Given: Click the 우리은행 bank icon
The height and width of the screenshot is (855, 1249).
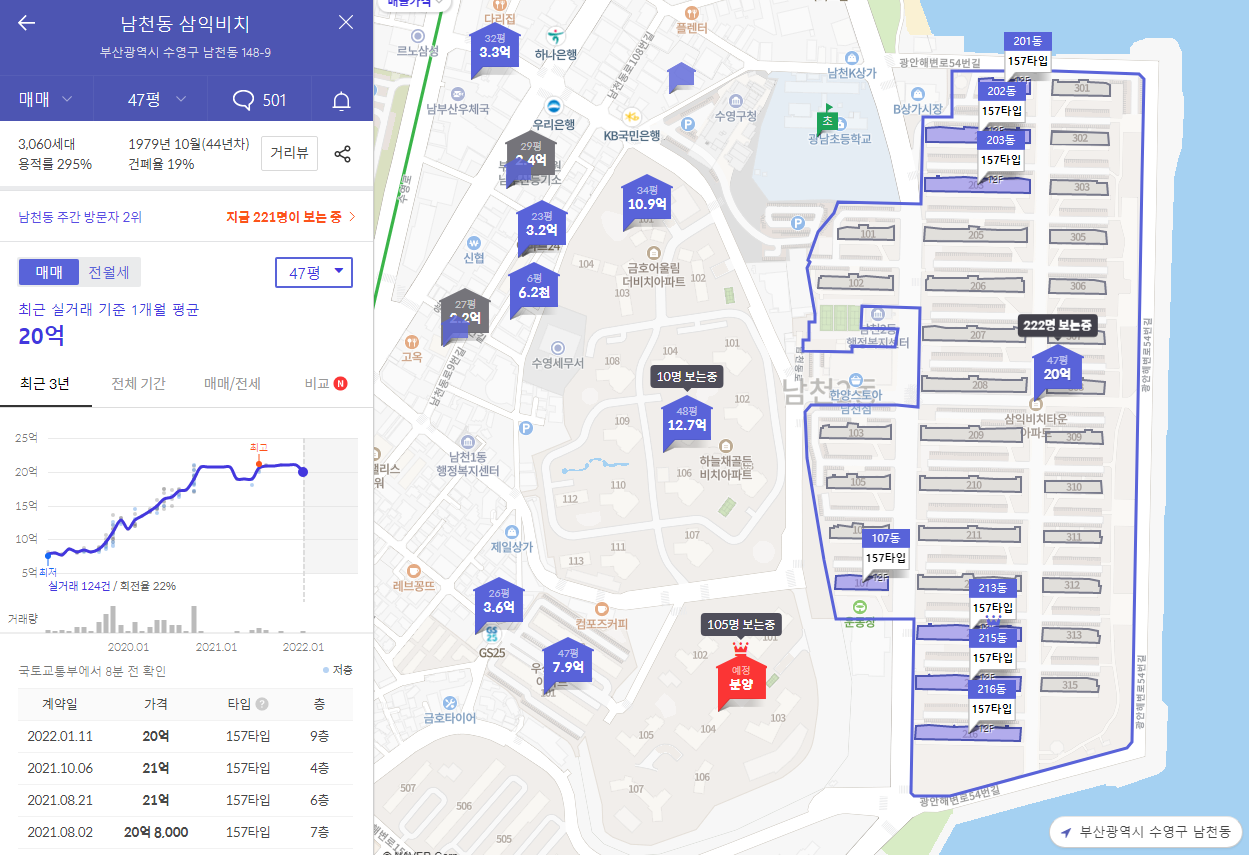Looking at the screenshot, I should point(553,107).
